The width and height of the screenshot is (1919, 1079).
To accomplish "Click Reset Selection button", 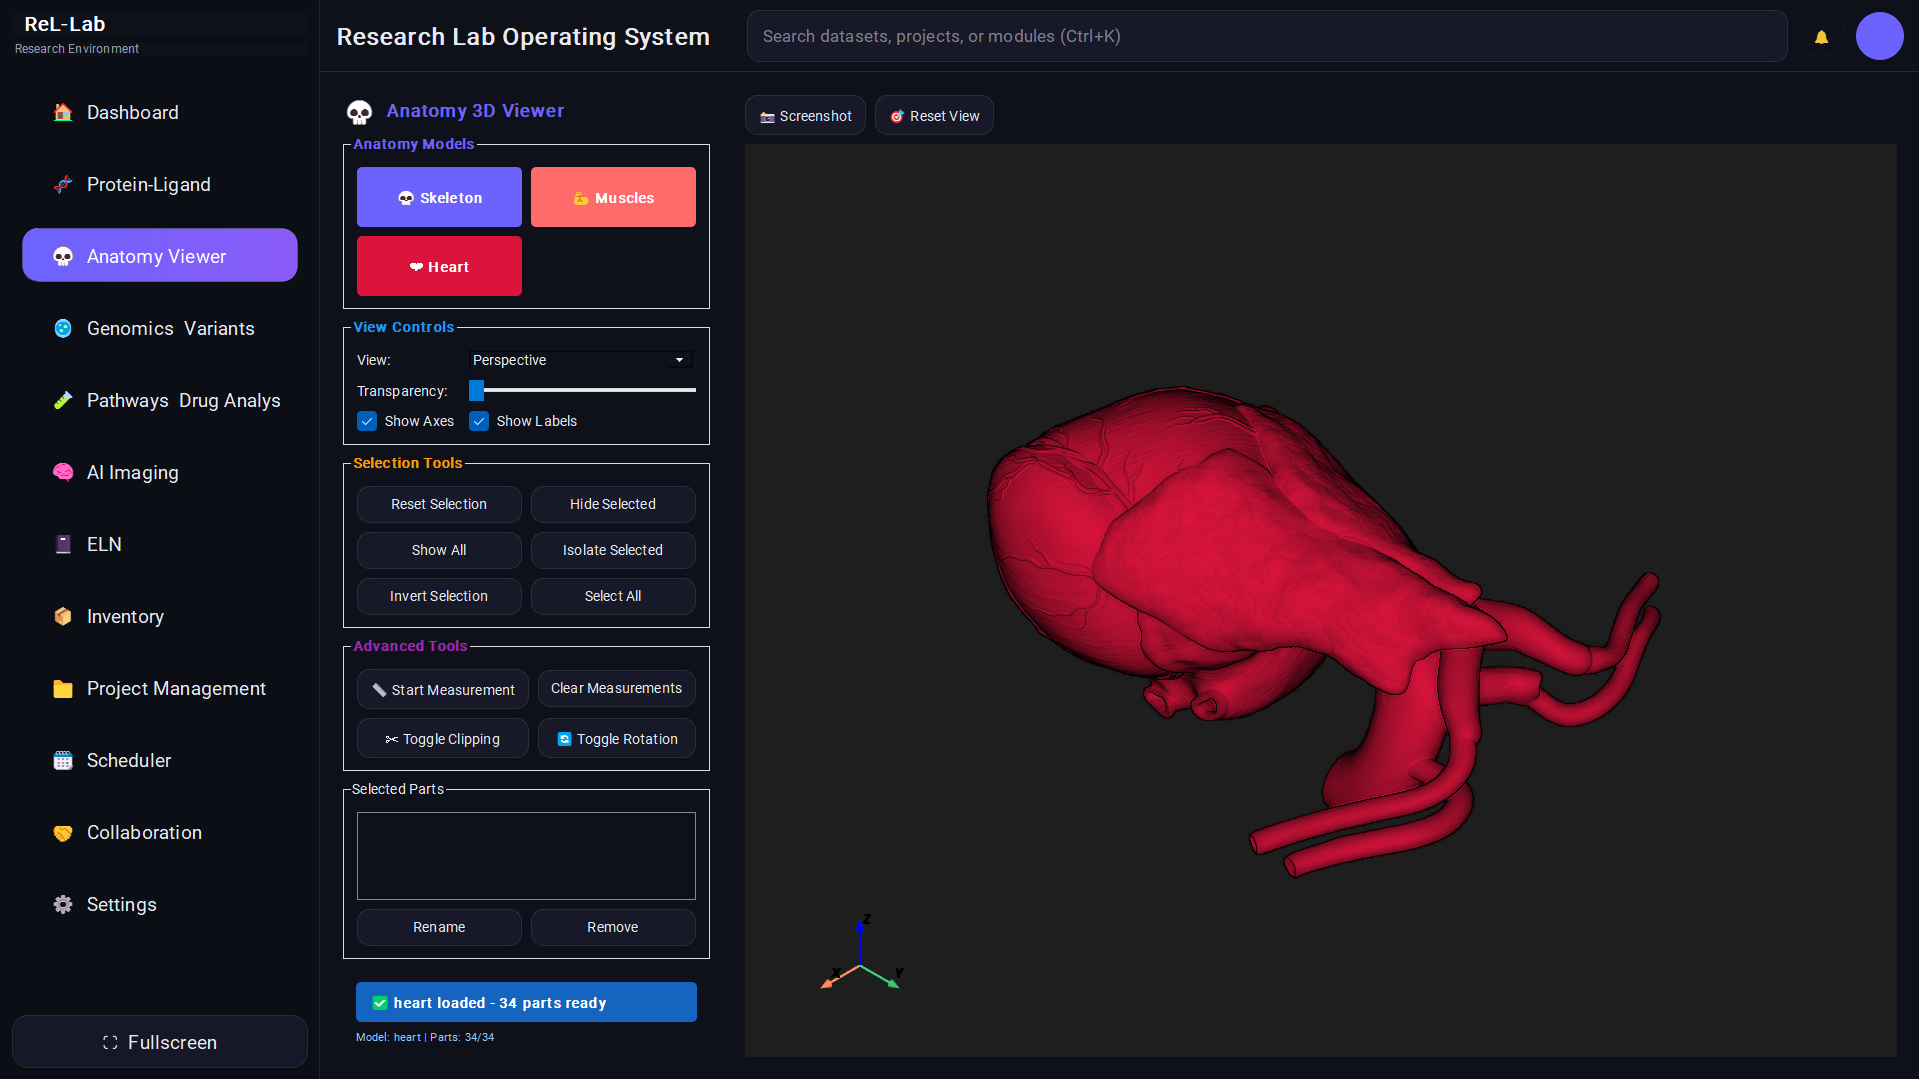I will click(439, 505).
